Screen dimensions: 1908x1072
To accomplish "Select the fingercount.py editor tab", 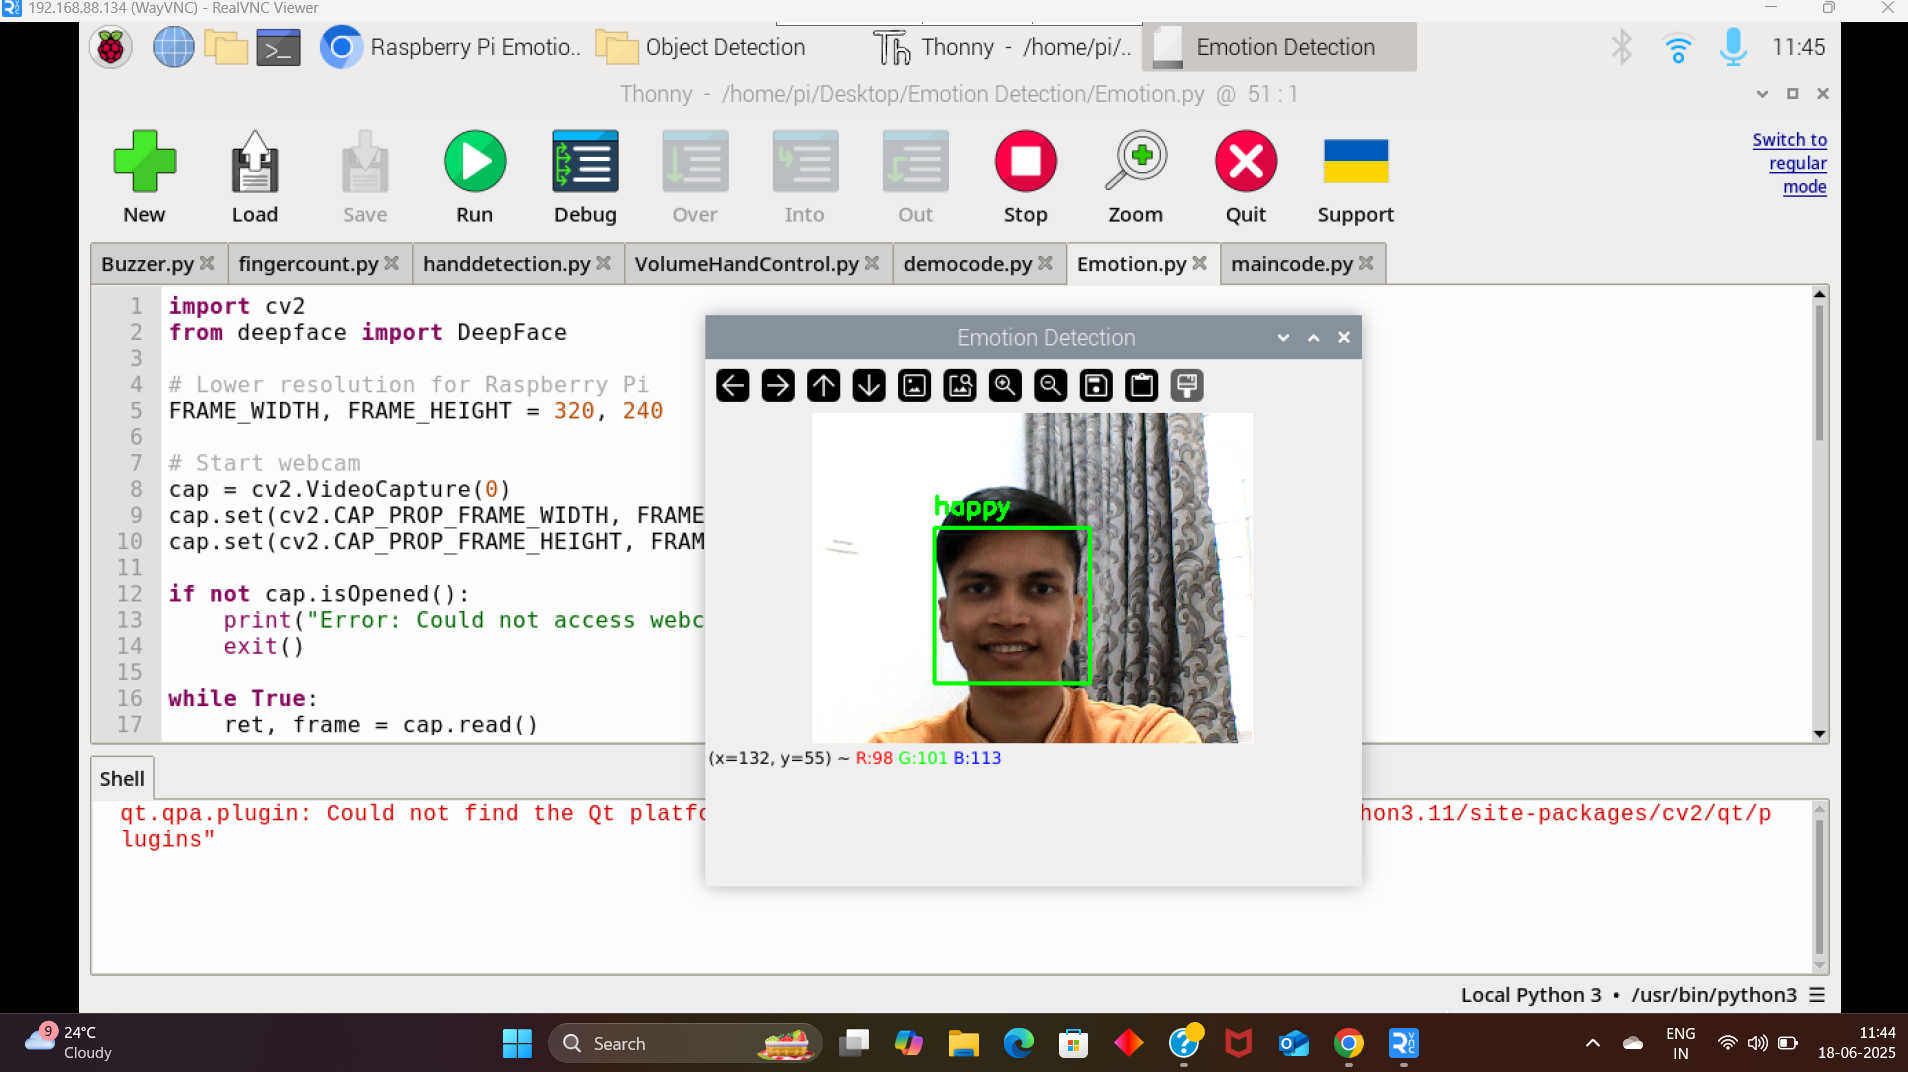I will pos(307,263).
